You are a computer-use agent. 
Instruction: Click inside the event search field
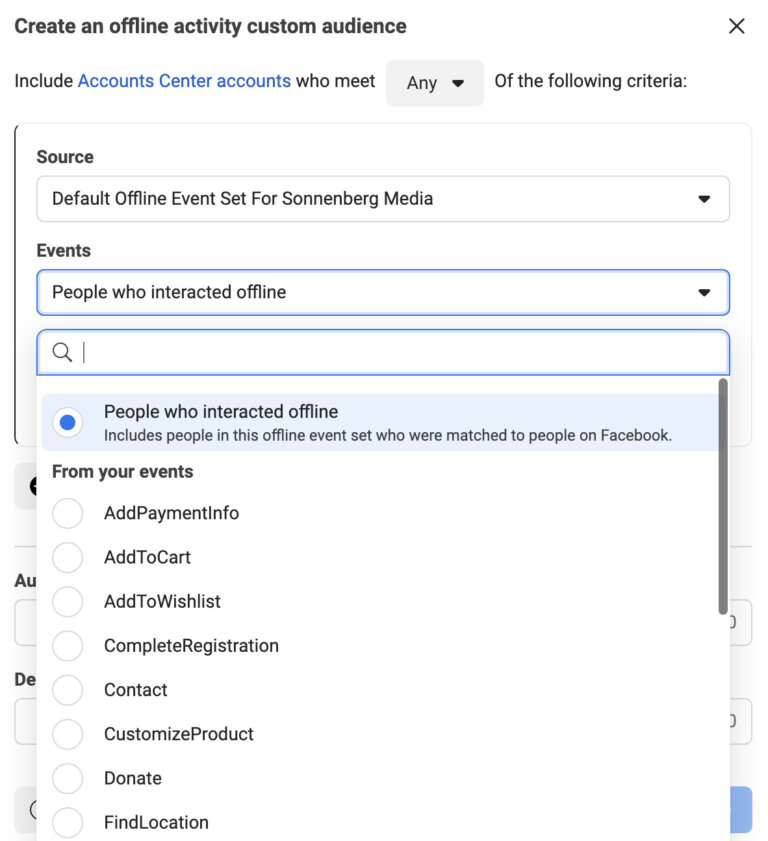tap(300, 352)
